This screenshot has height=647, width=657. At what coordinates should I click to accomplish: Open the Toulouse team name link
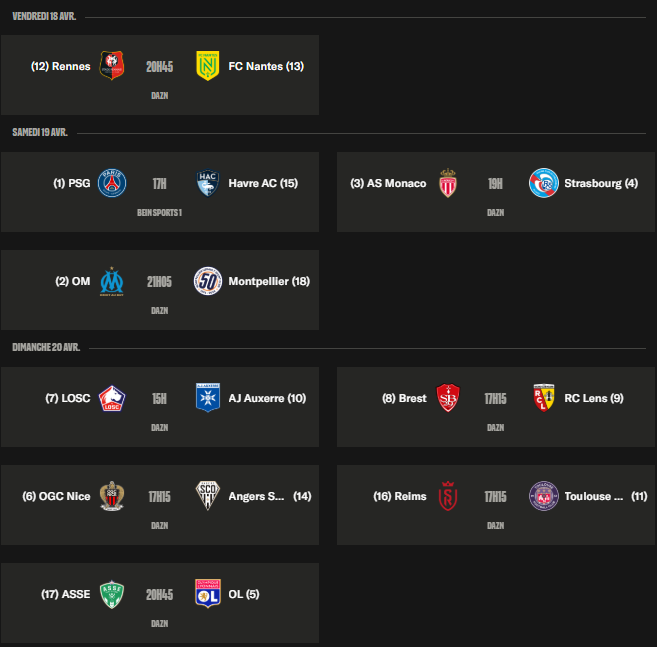click(594, 496)
